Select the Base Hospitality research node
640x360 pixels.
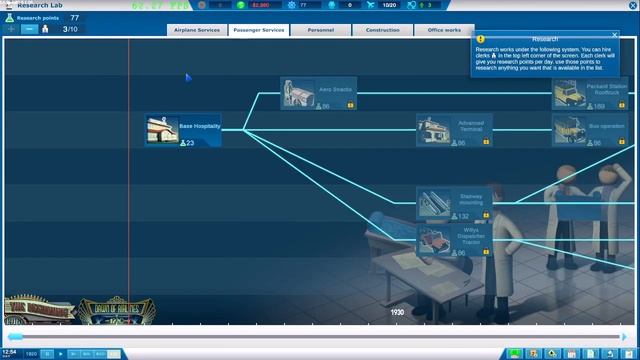[183, 130]
